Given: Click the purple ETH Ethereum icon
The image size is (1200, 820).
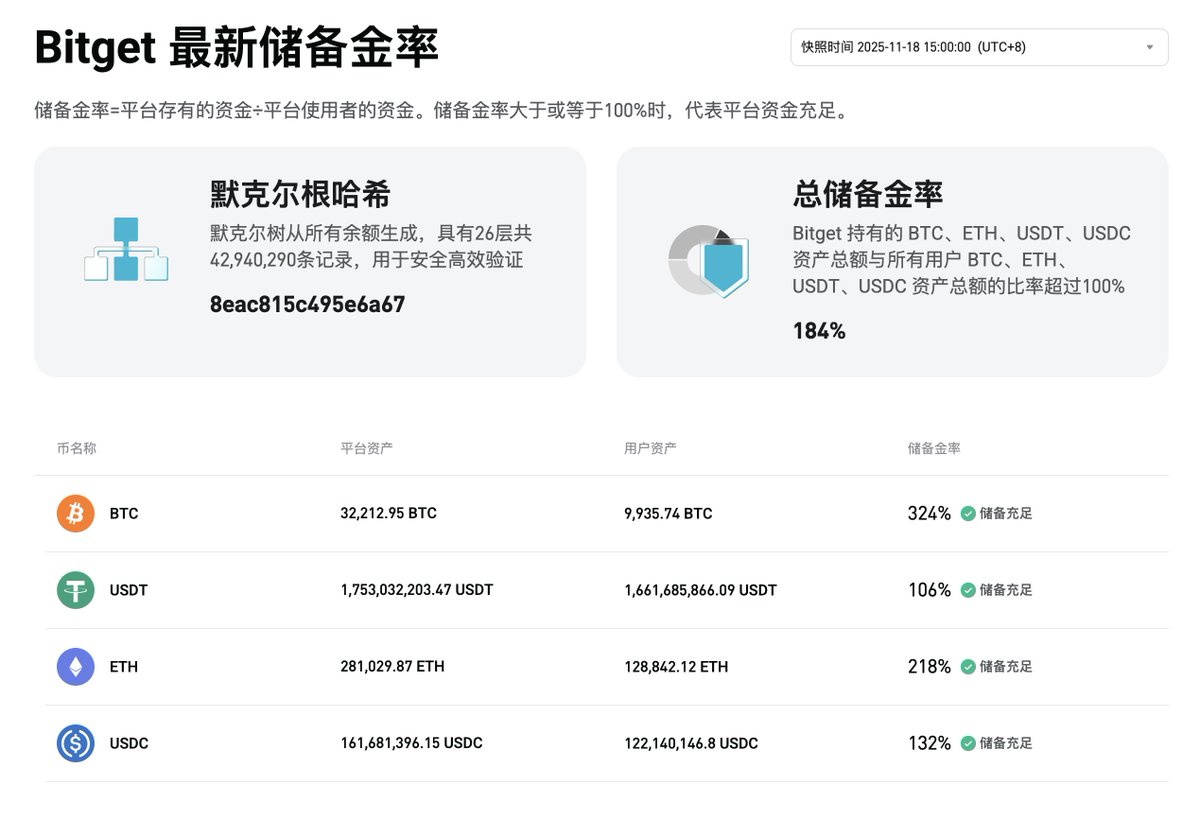Looking at the screenshot, I should point(75,667).
